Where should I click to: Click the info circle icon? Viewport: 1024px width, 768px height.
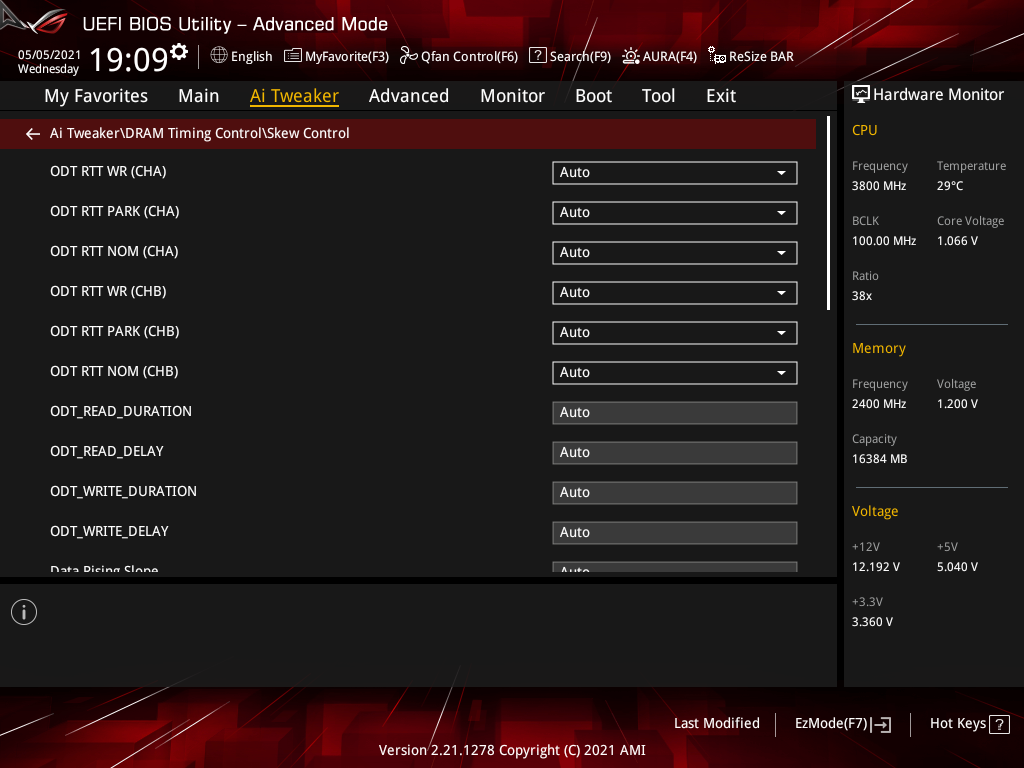pyautogui.click(x=24, y=612)
